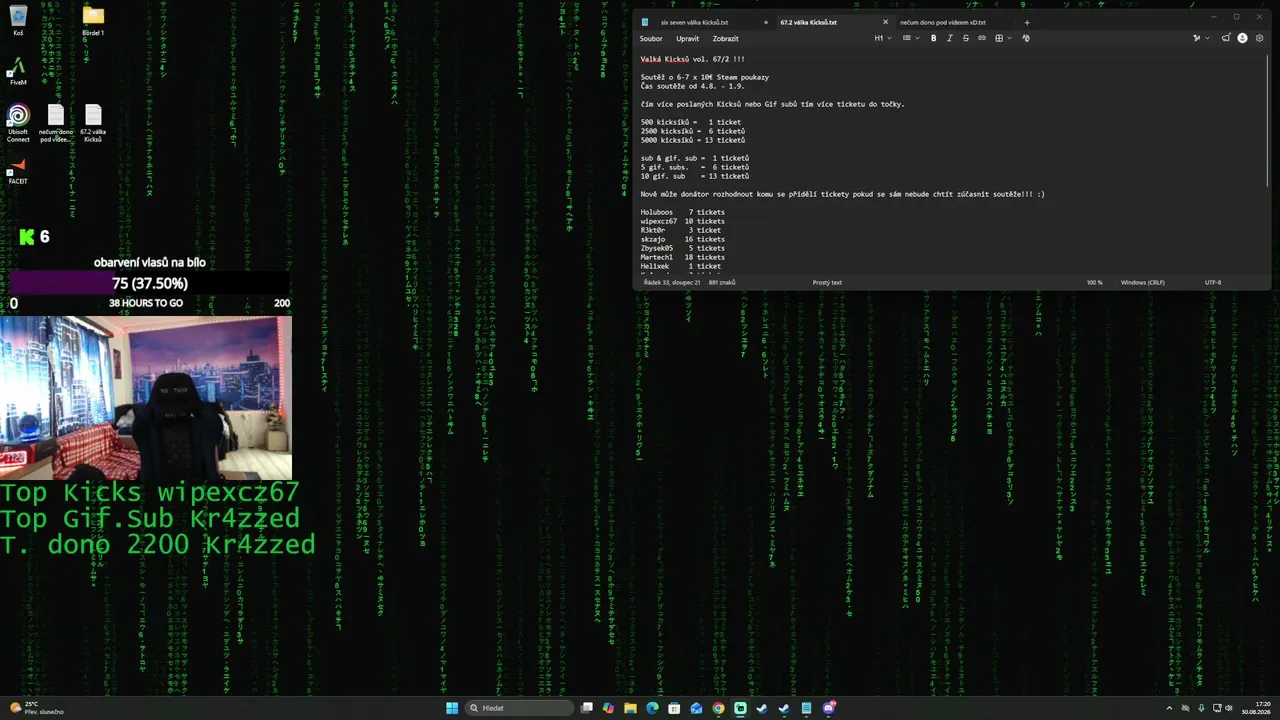Click the line 5000 kicksíků = 13 ticketů

693,140
